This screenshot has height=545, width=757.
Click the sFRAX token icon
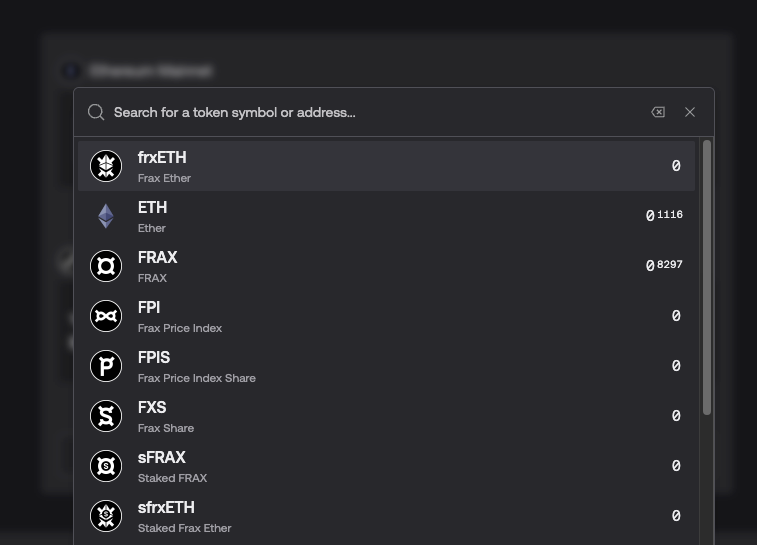pyautogui.click(x=106, y=466)
